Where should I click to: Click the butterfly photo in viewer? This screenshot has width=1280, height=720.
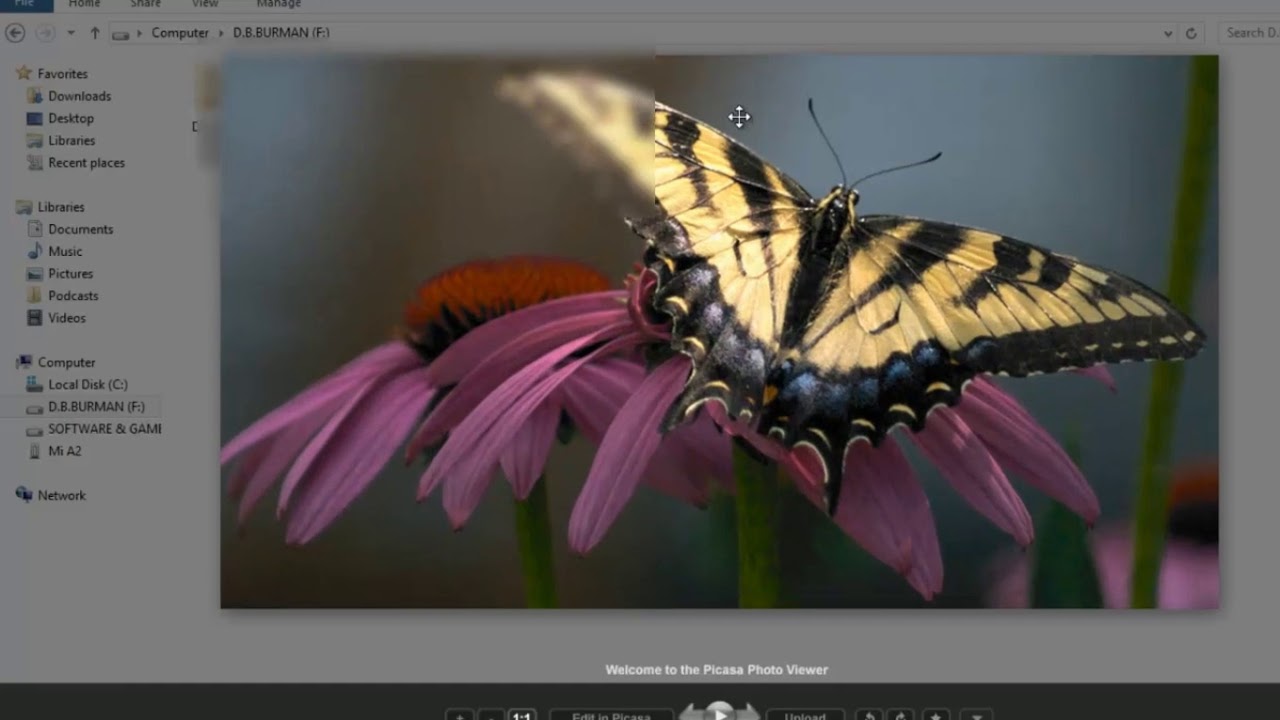click(719, 331)
